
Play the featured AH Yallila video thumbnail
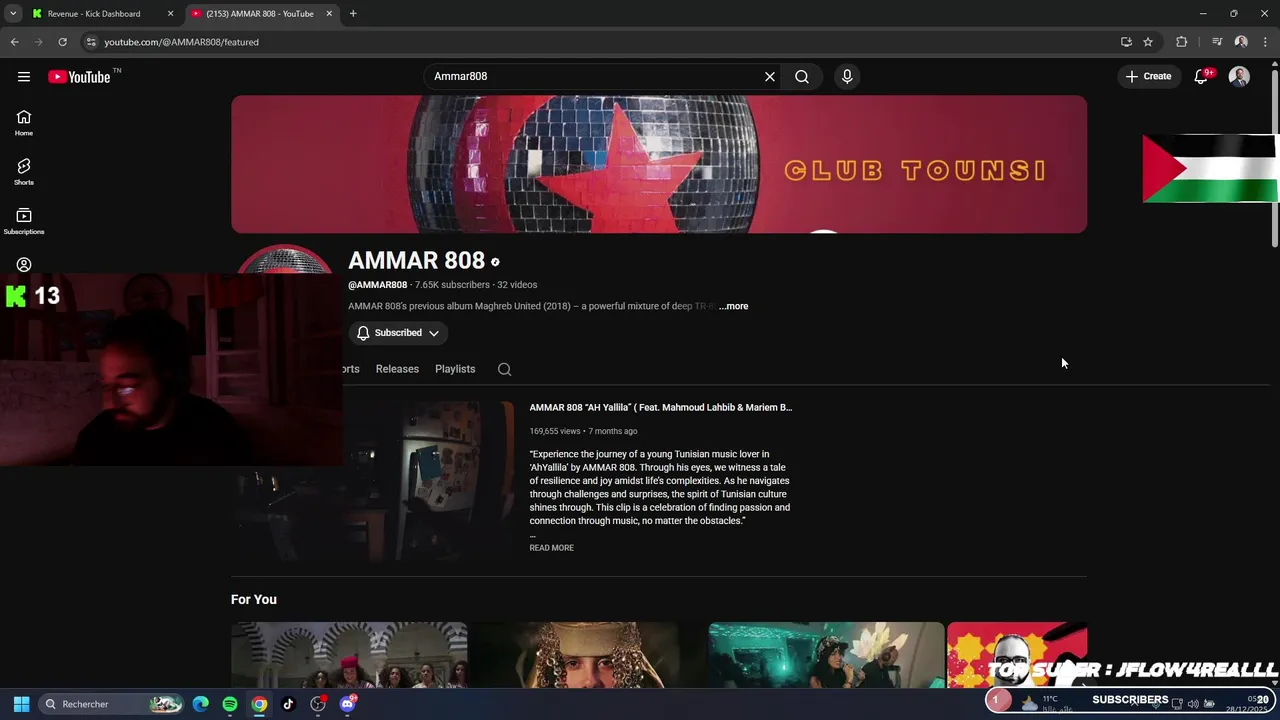tap(428, 481)
